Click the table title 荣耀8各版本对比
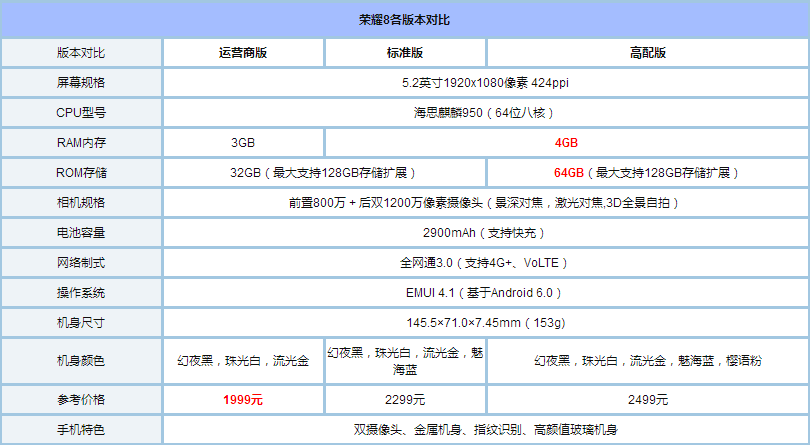The width and height of the screenshot is (810, 445). coord(404,20)
